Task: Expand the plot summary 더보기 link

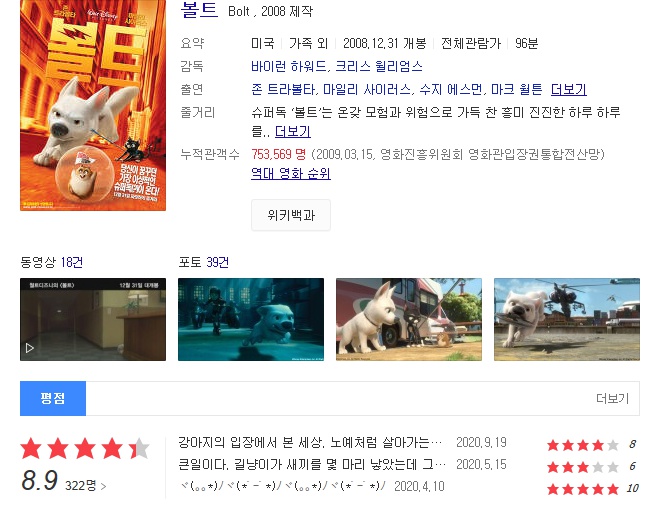Action: (293, 131)
